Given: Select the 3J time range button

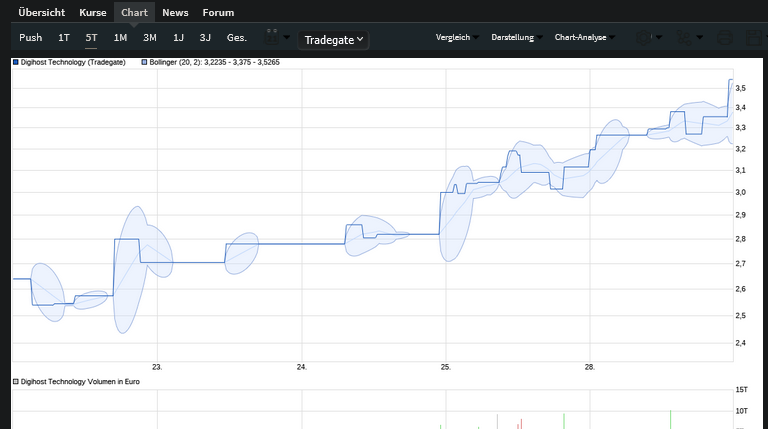Looking at the screenshot, I should click(205, 38).
